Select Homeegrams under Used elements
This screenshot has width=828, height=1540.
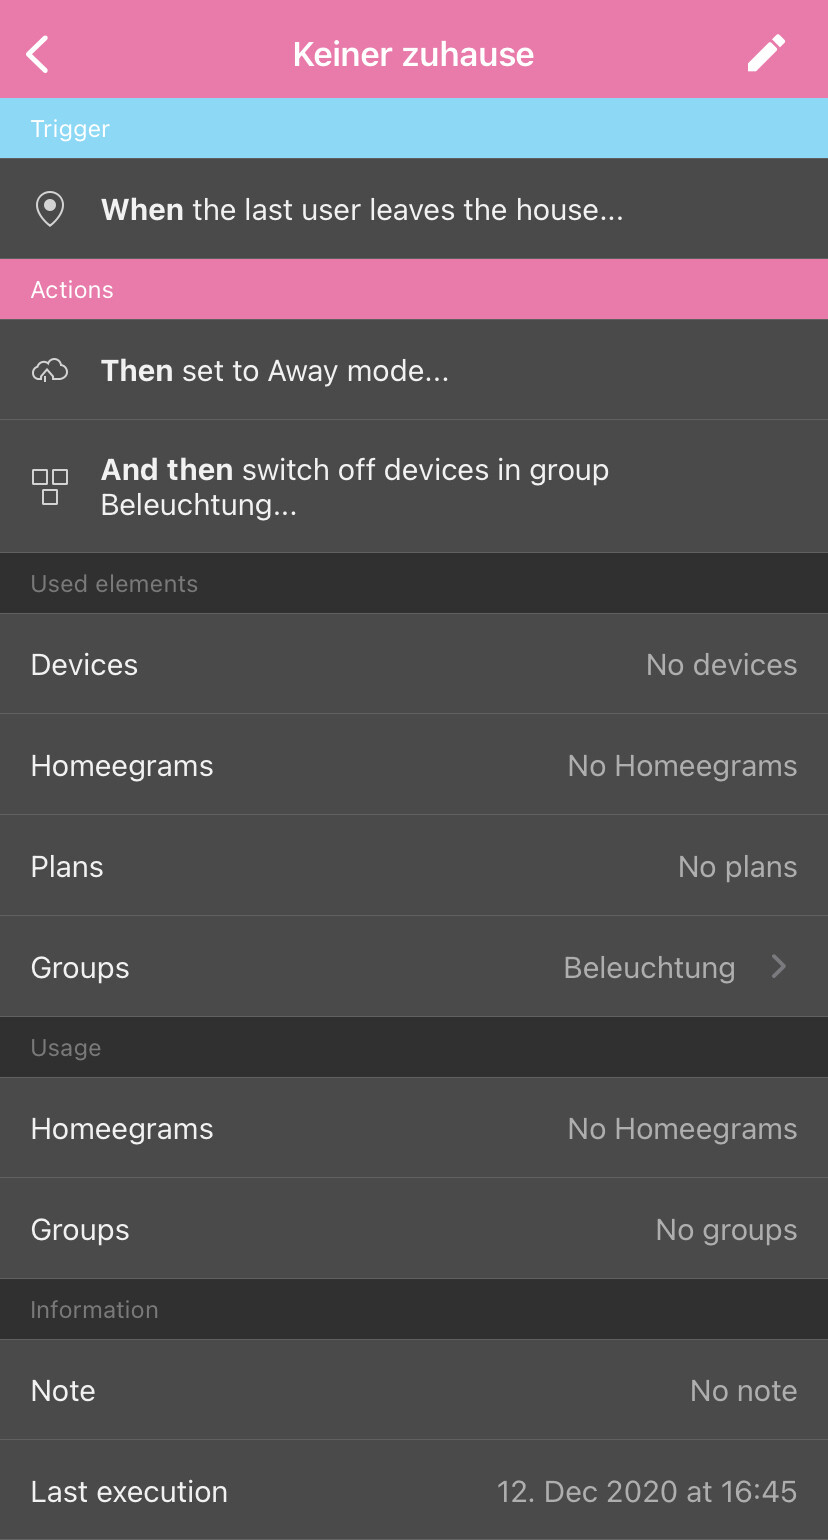414,765
